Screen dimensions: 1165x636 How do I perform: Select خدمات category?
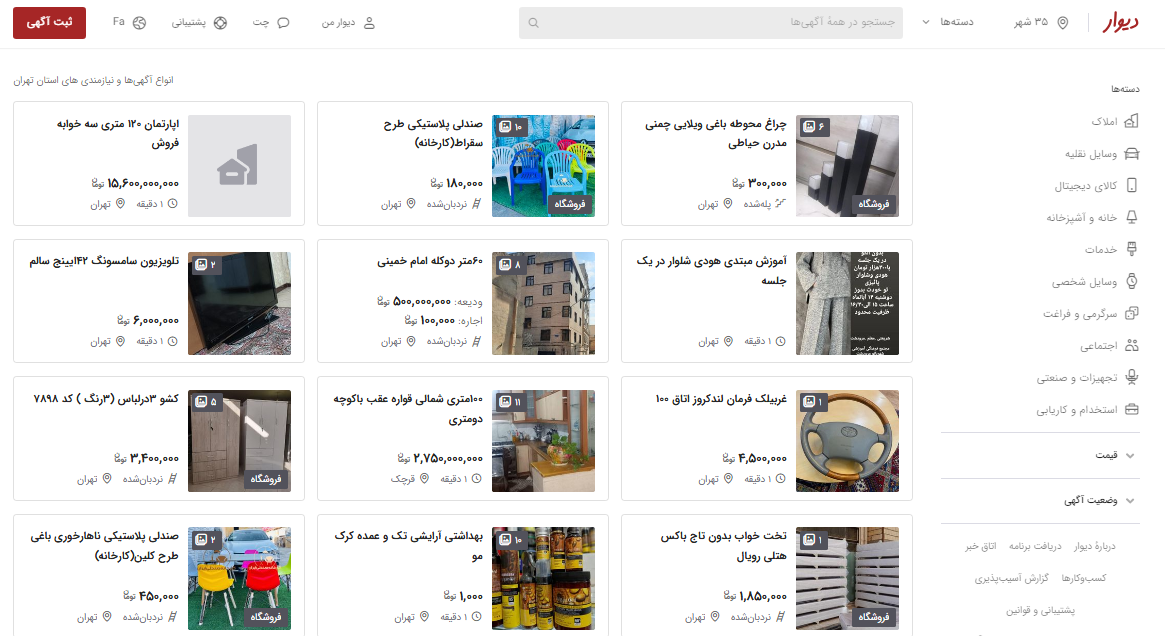[1112, 250]
